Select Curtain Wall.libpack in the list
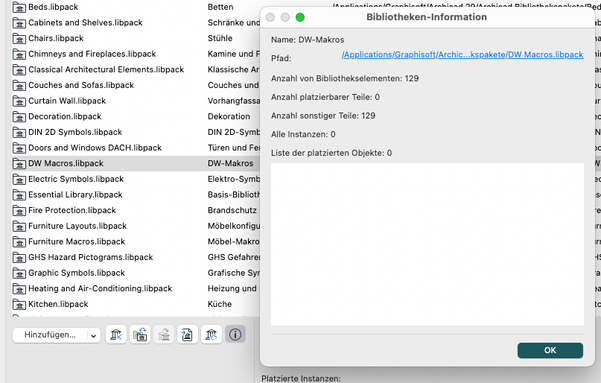This screenshot has width=601, height=383. point(67,101)
